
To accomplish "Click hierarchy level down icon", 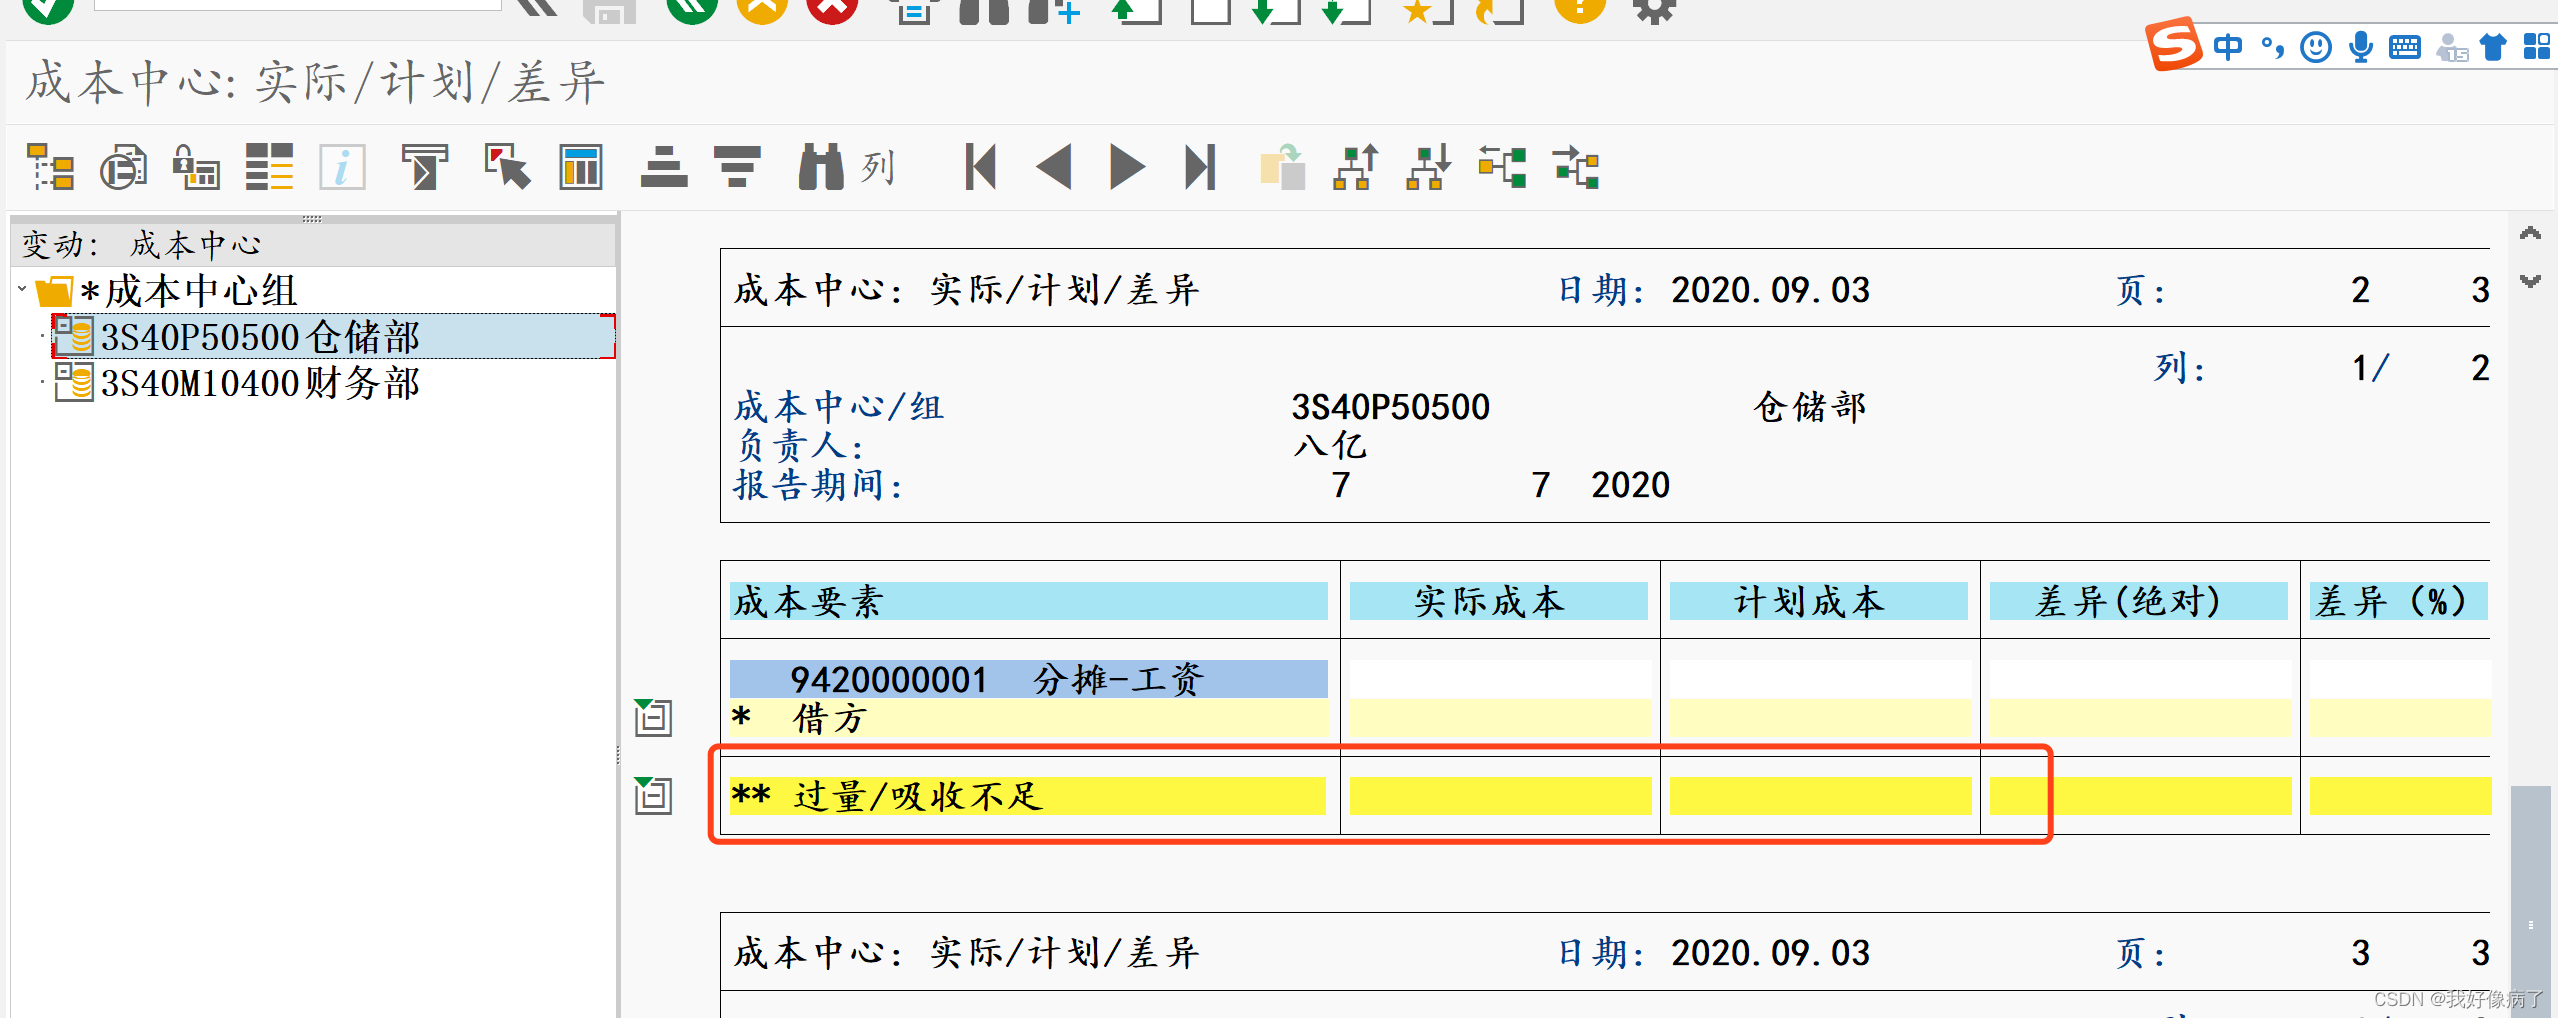I will coord(1428,167).
